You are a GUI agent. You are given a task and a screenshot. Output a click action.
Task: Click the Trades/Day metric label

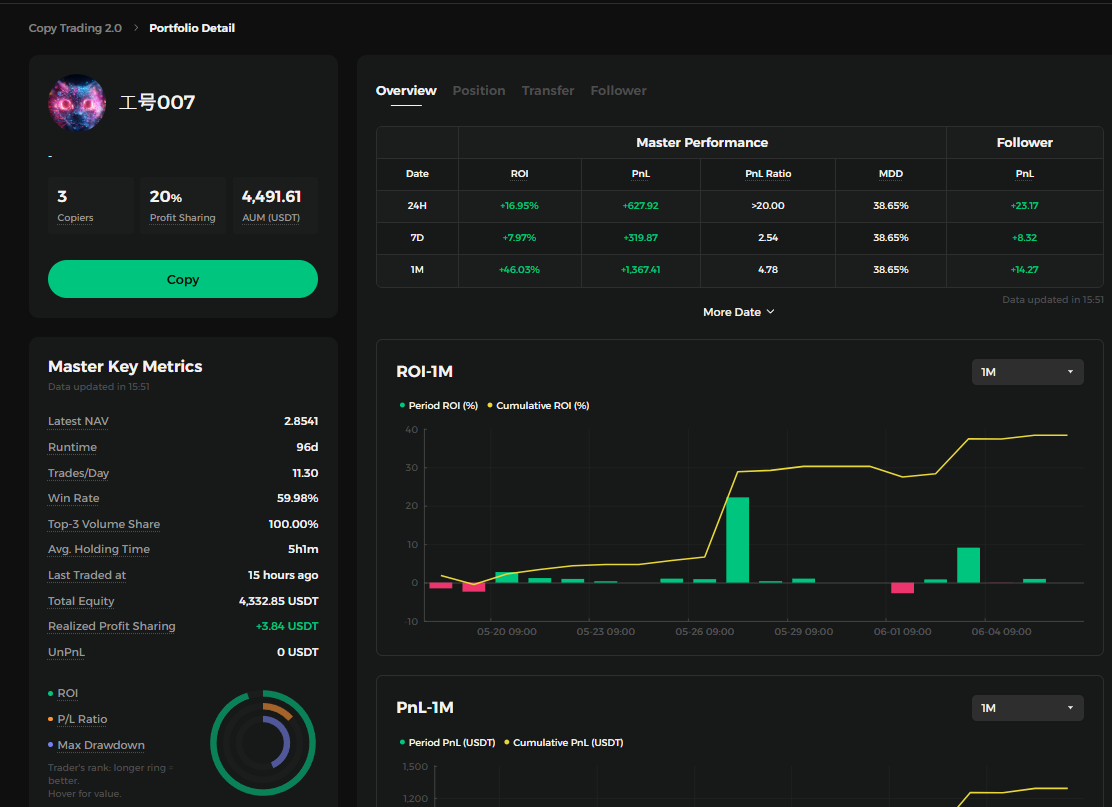(x=78, y=473)
